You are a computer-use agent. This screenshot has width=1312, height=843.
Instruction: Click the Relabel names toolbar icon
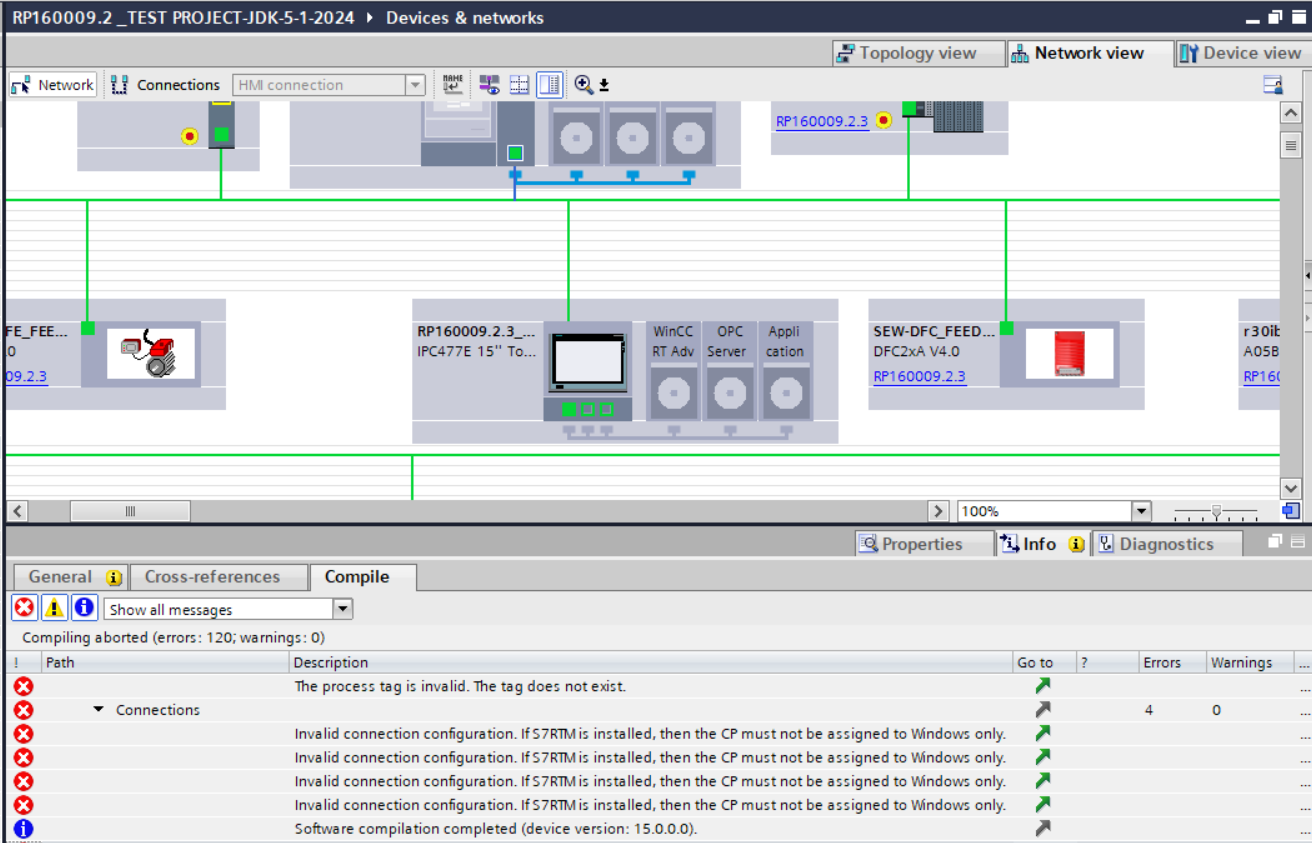453,85
